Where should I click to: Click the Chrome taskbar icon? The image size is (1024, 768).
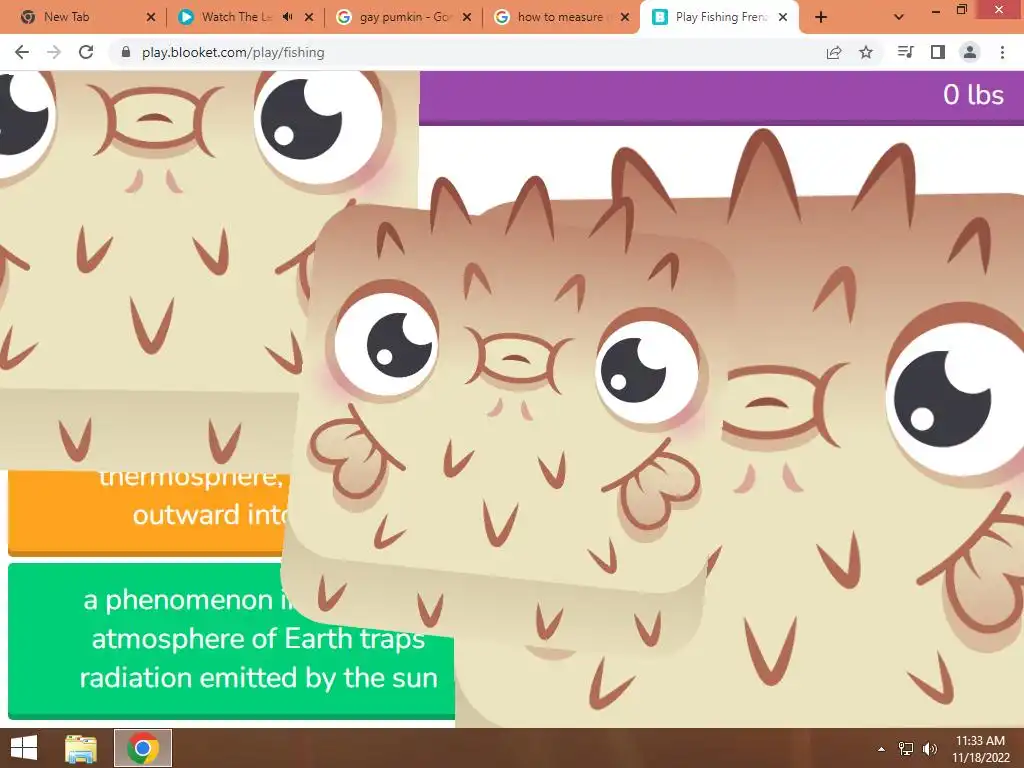click(143, 748)
